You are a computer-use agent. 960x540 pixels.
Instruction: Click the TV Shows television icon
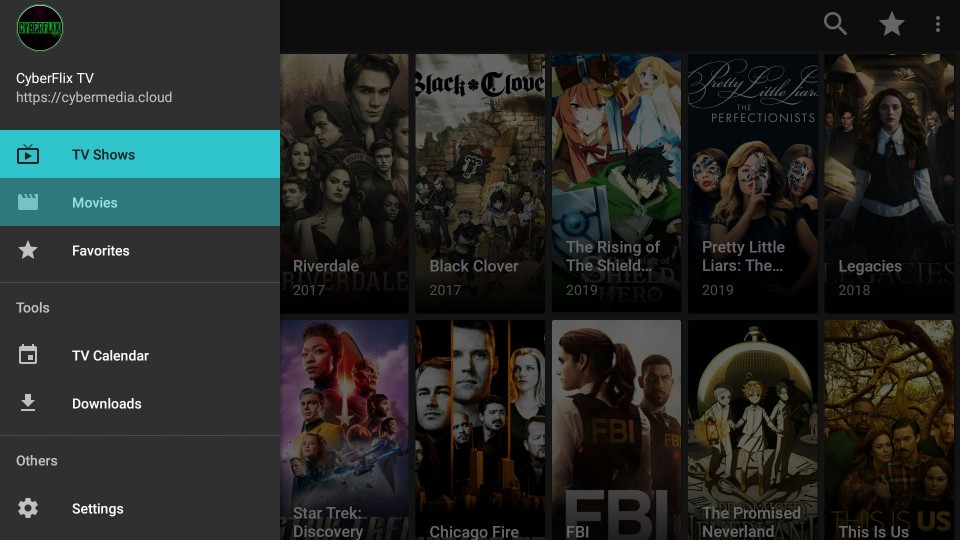[x=28, y=154]
